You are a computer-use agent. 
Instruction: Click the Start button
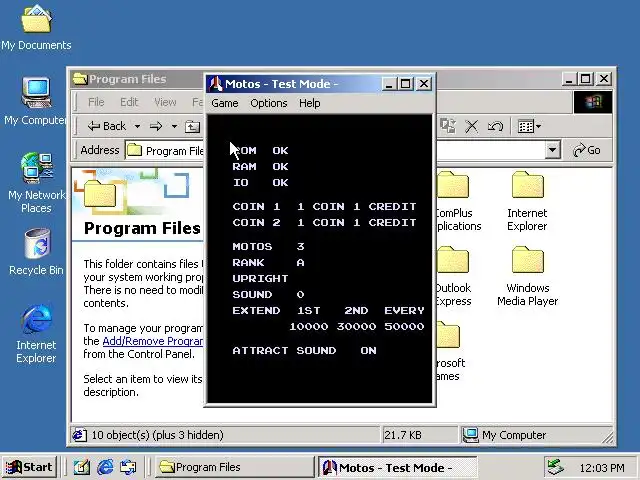(29, 467)
